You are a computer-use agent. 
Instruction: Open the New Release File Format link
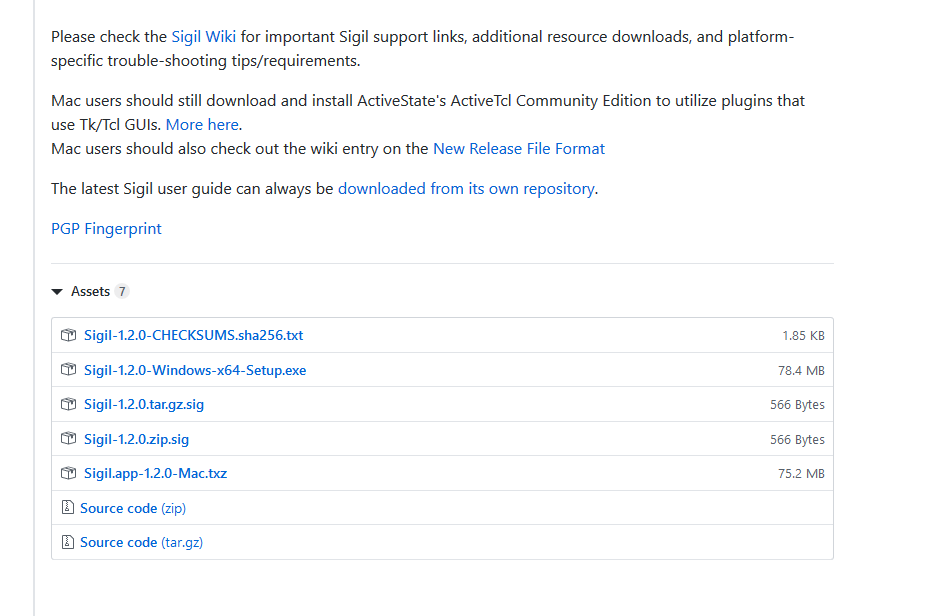tap(519, 148)
